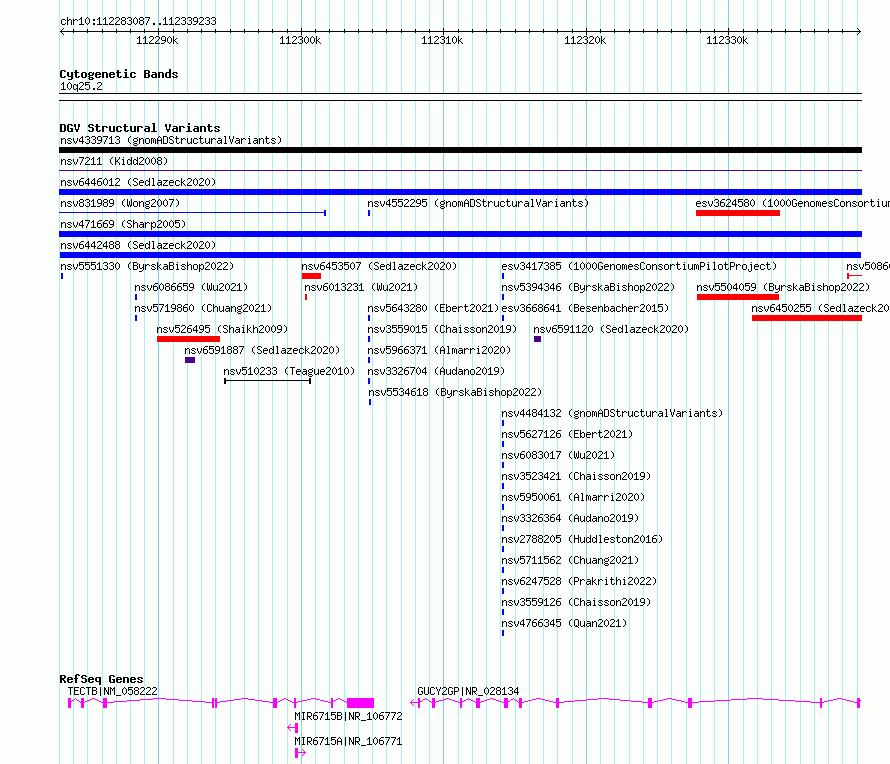Open nsv5534618 (ByrskaBishop2022) label
This screenshot has width=890, height=764.
[455, 392]
